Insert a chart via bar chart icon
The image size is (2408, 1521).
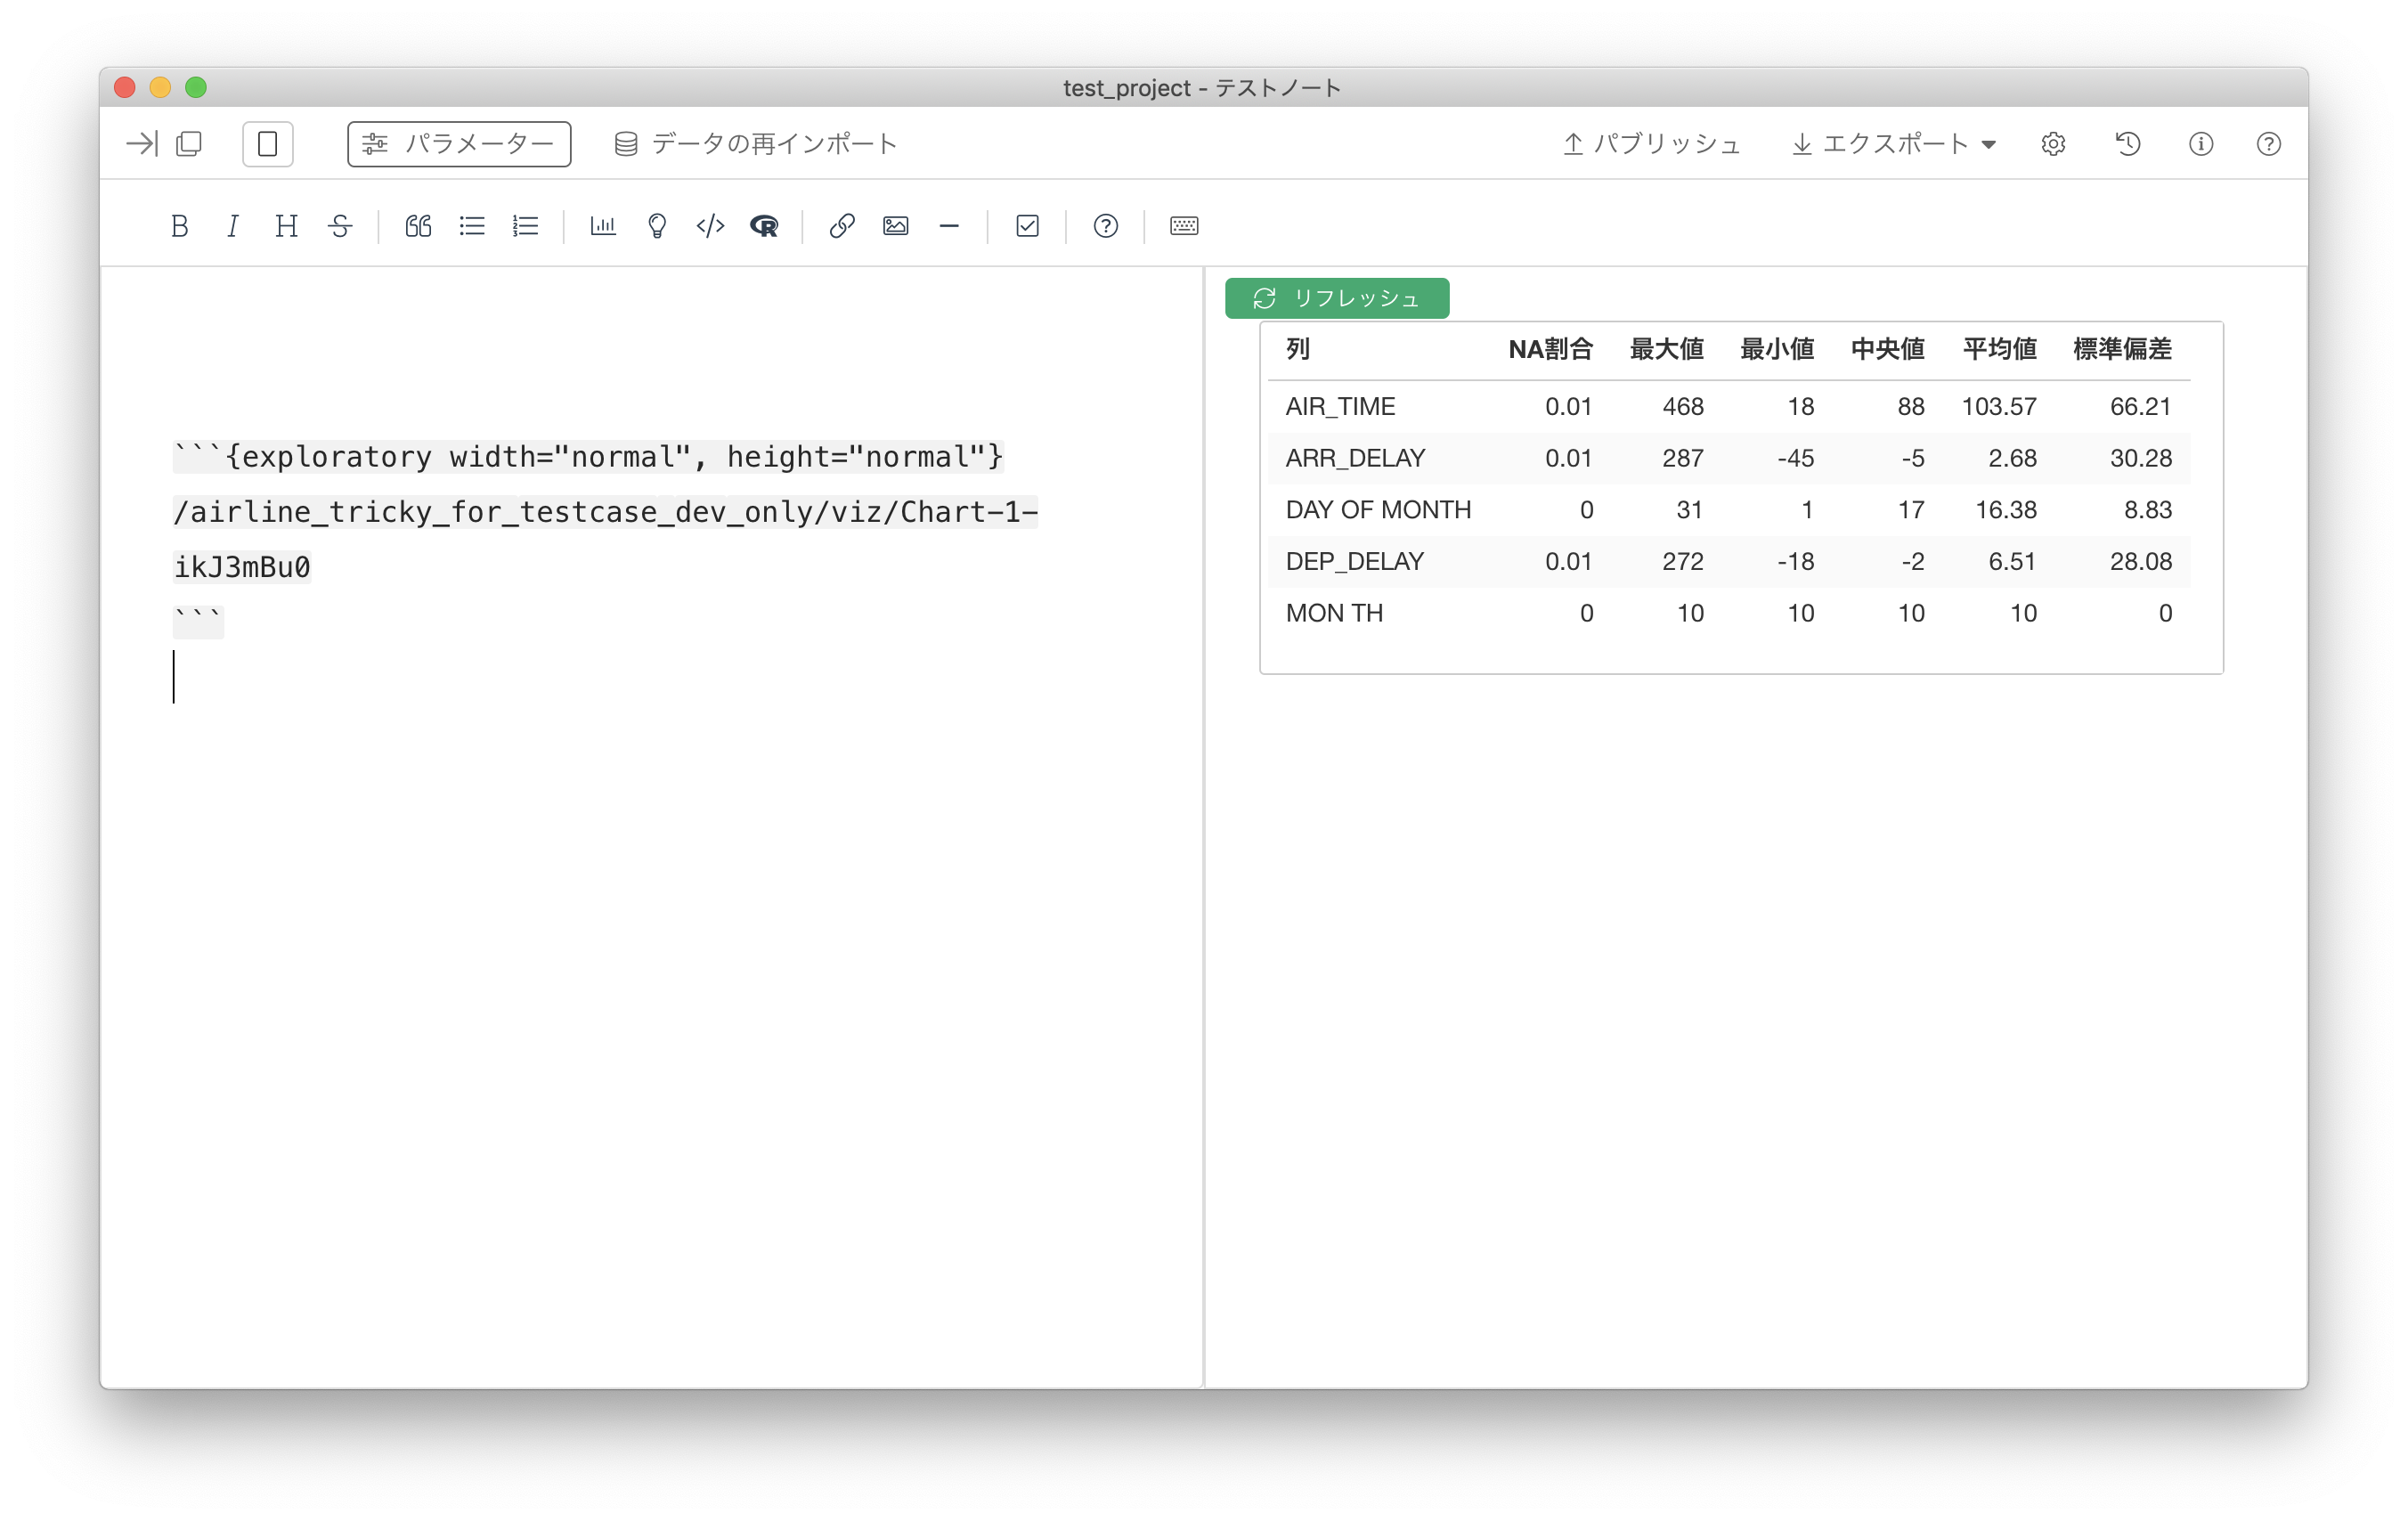pyautogui.click(x=603, y=226)
